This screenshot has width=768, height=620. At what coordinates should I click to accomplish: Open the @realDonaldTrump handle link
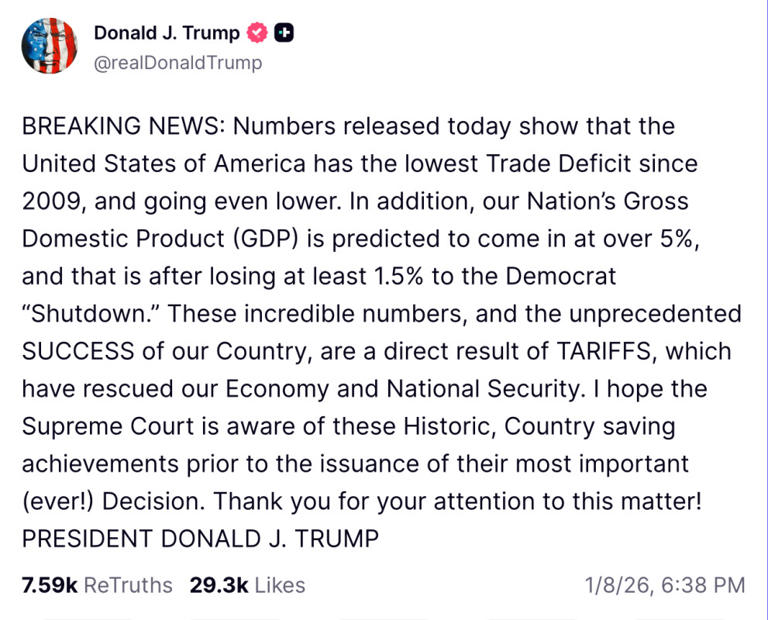pyautogui.click(x=178, y=62)
